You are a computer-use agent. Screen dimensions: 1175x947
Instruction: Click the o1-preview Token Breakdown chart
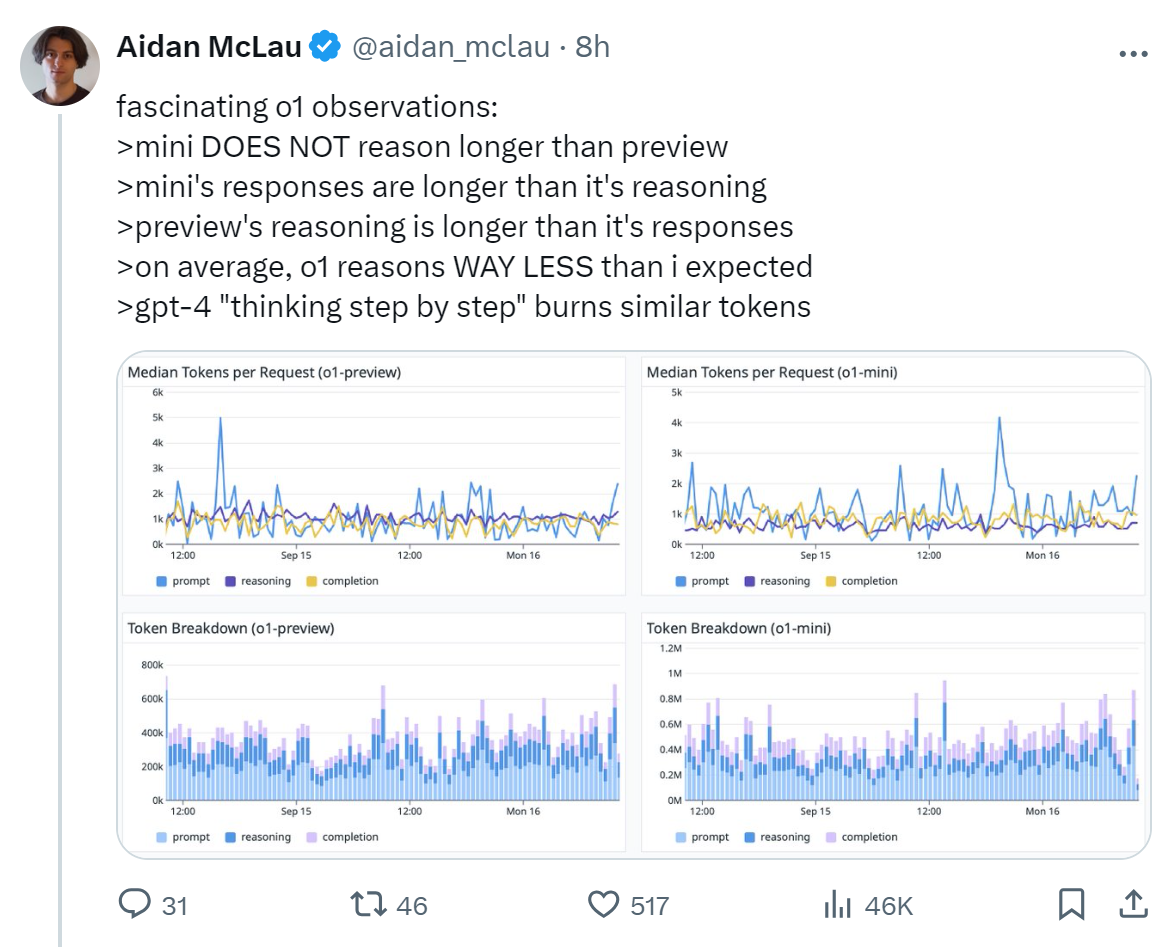click(374, 732)
